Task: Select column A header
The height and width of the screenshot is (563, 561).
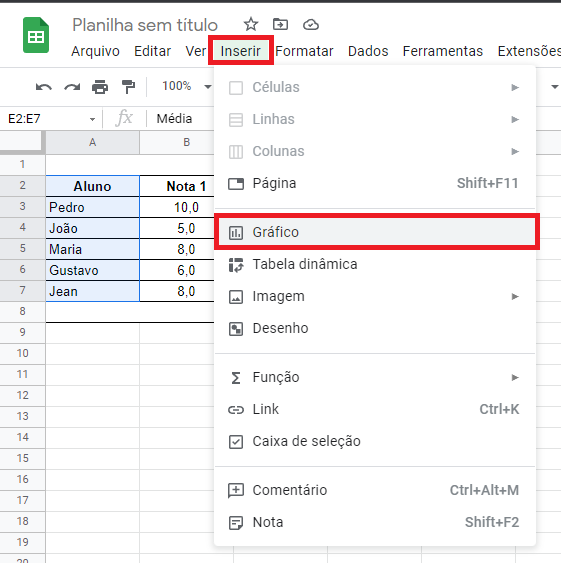Action: 93,143
